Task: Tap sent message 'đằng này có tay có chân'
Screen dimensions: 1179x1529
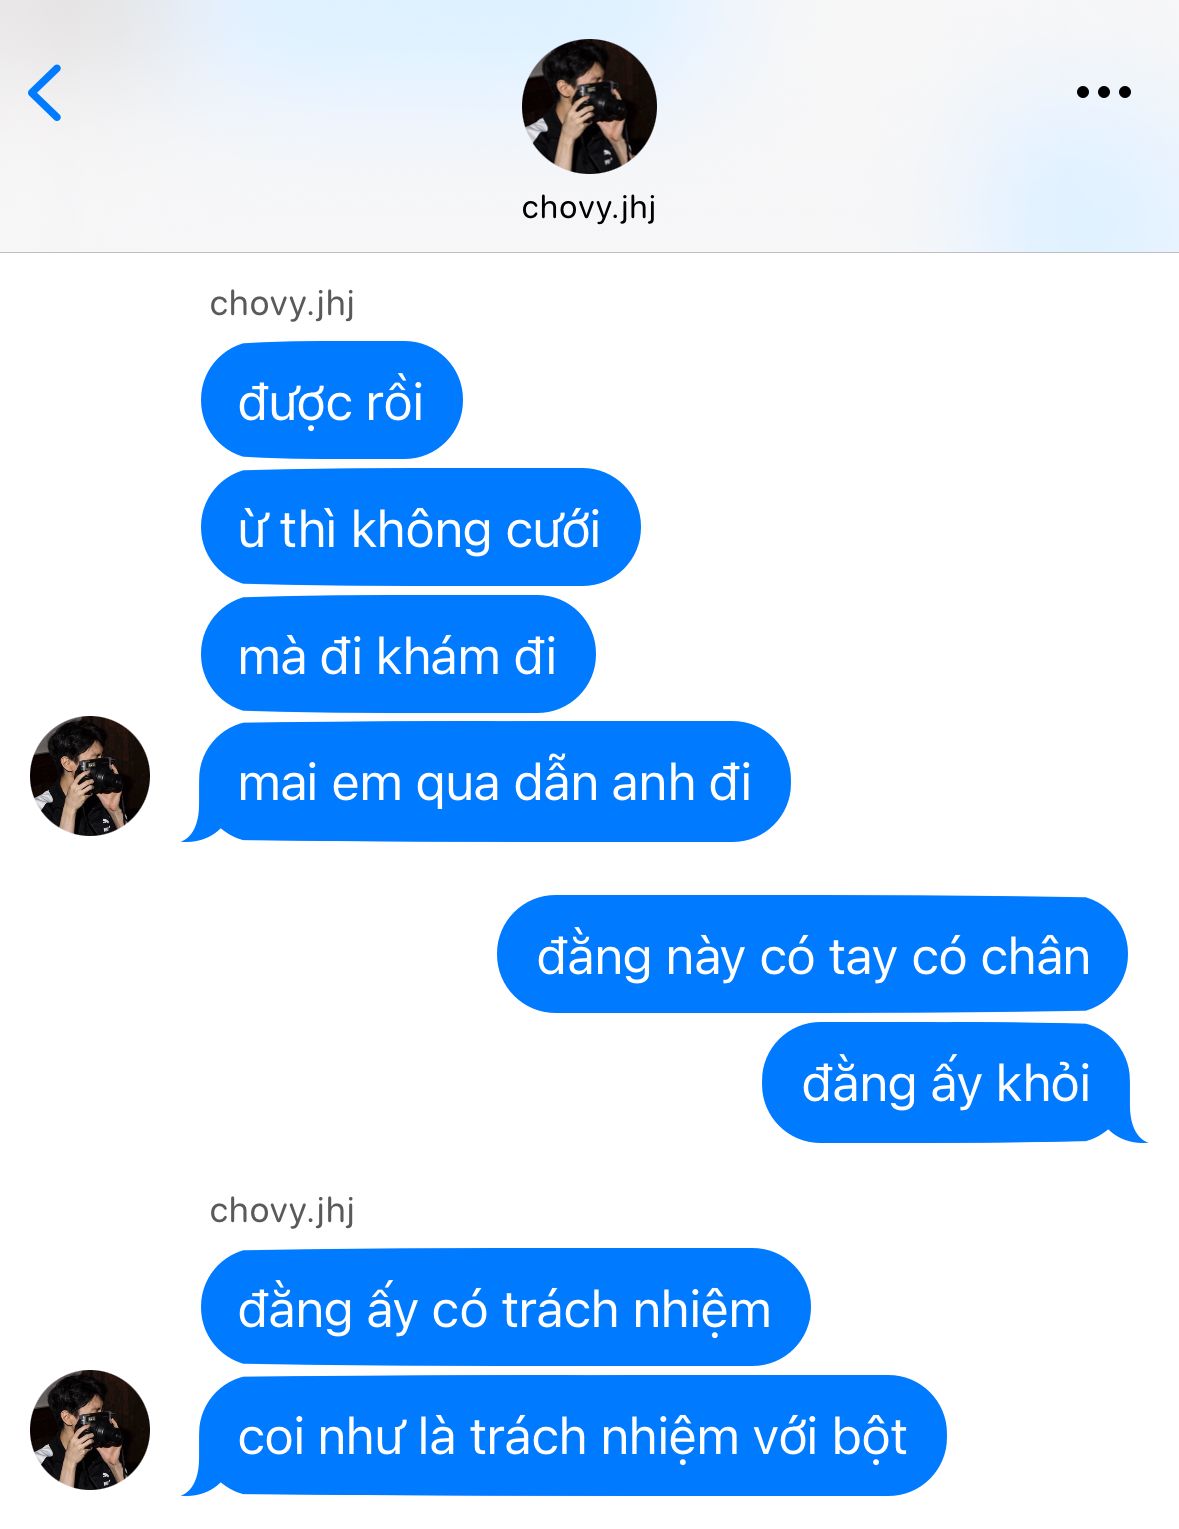Action: 812,954
